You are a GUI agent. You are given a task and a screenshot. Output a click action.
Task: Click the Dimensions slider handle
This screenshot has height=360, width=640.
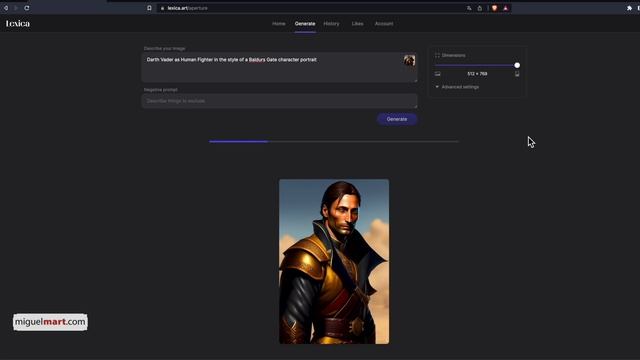517,65
